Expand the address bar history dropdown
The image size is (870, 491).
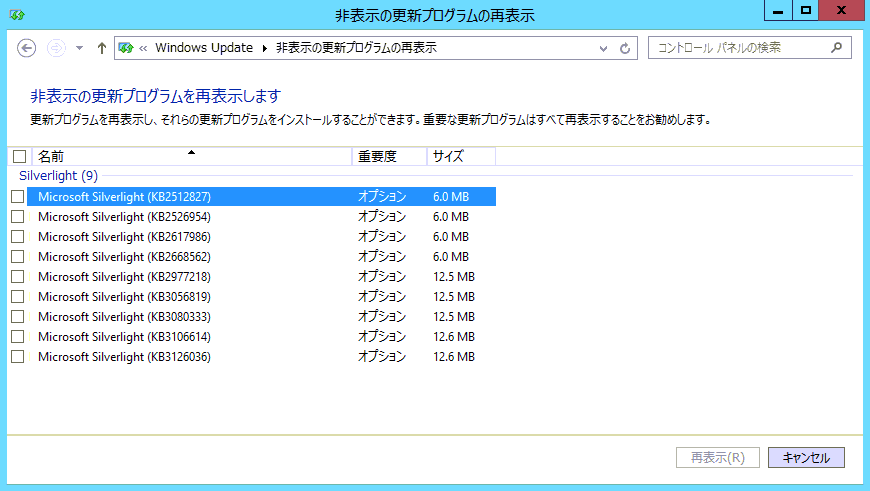click(603, 48)
